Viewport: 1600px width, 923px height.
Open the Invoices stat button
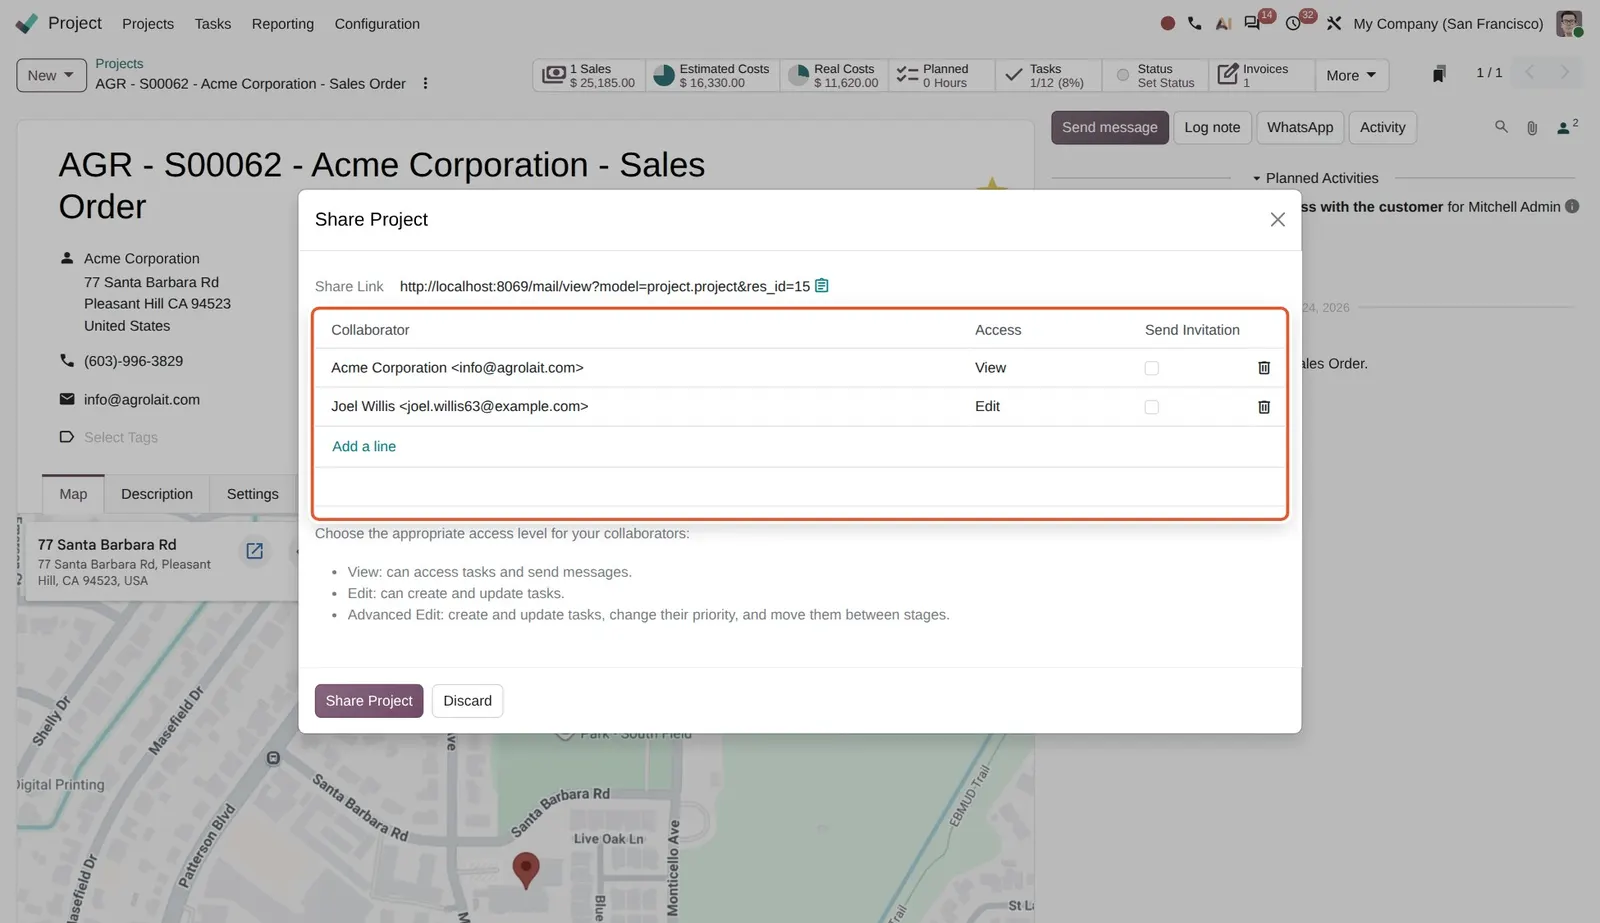(x=1262, y=76)
